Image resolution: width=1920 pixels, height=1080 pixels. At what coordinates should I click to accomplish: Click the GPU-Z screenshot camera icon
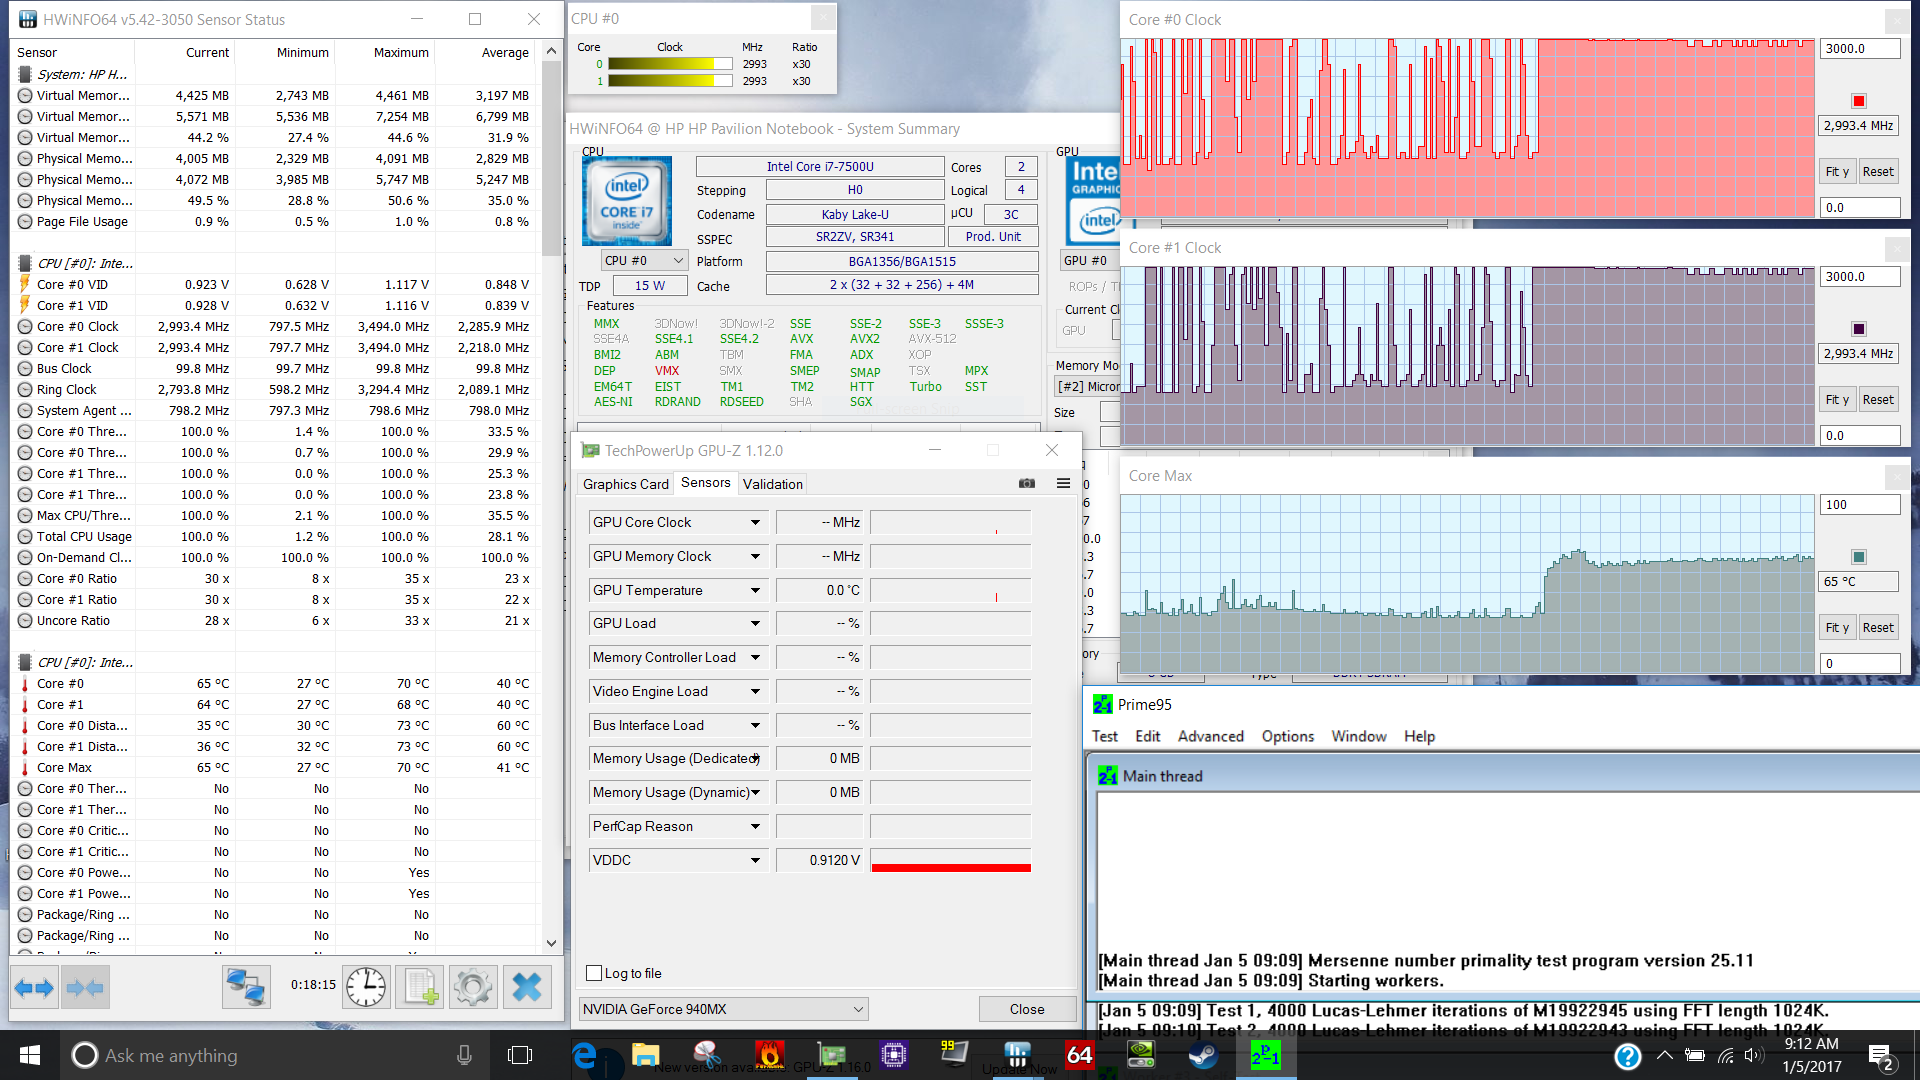pyautogui.click(x=1027, y=483)
